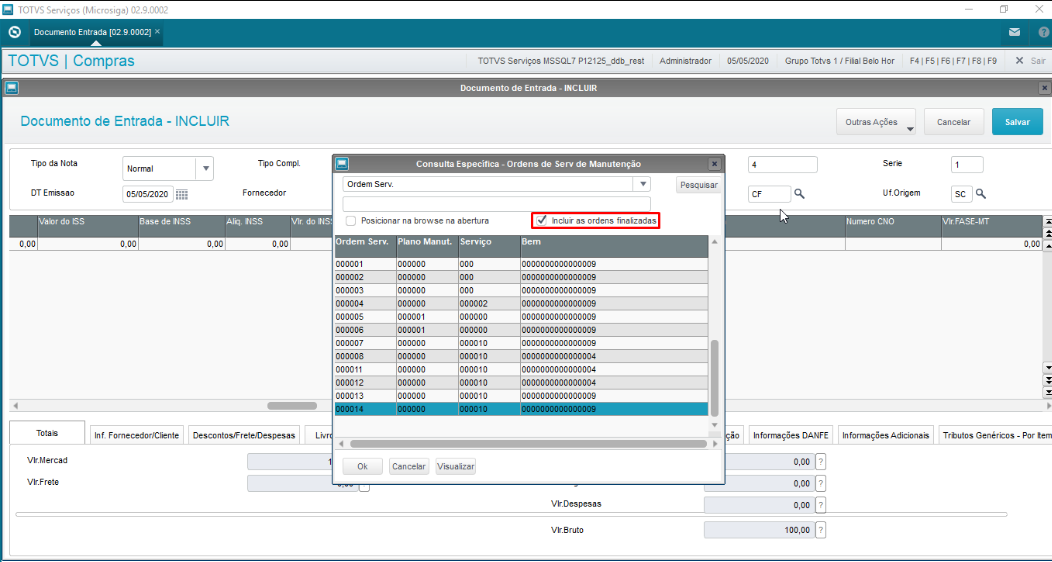Switch to the Totais tab
Screen dimensions: 1052x562
click(47, 434)
